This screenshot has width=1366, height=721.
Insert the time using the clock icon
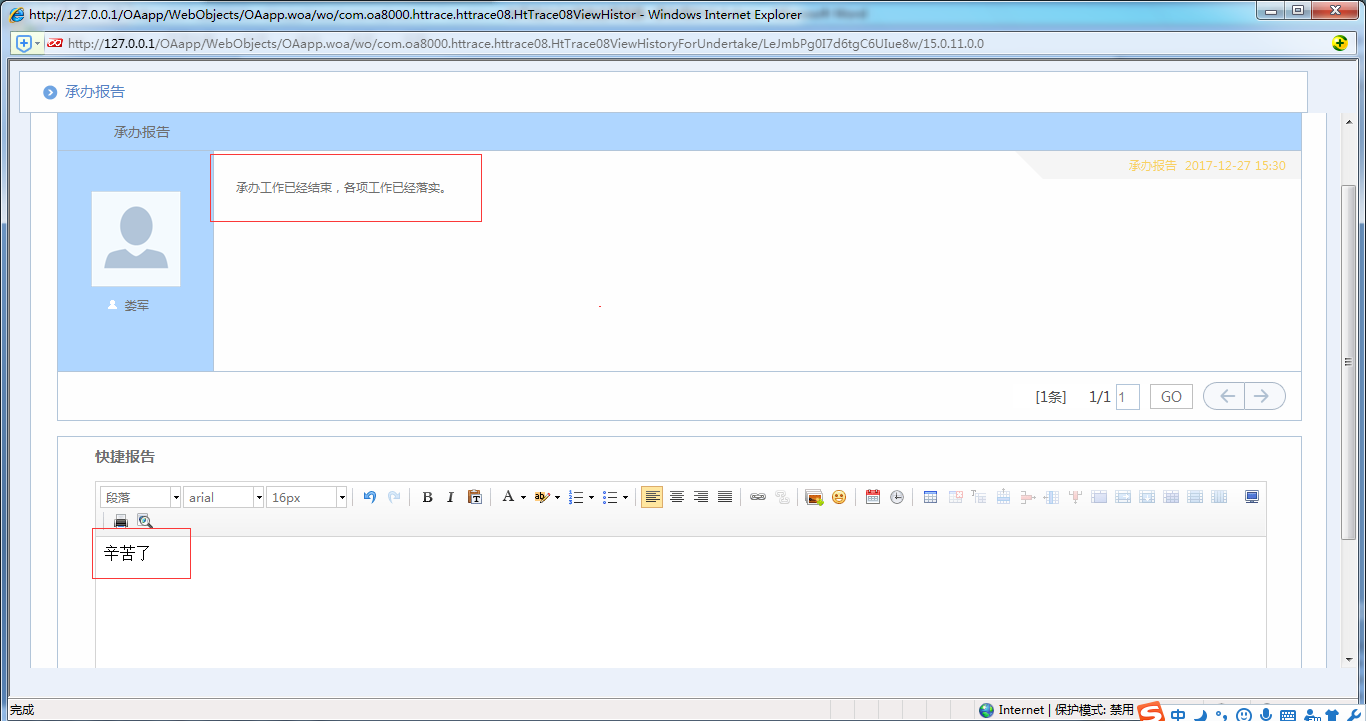coord(897,497)
